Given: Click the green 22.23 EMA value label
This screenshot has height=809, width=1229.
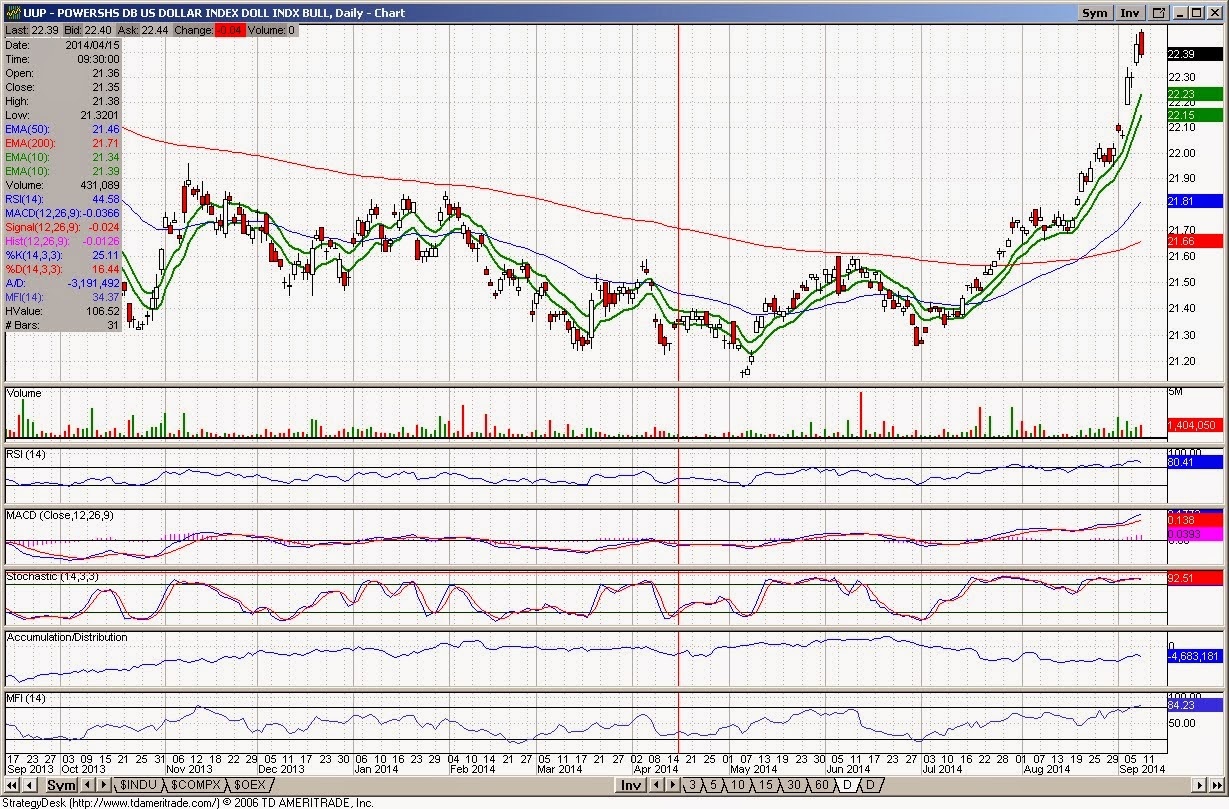Looking at the screenshot, I should [x=1196, y=94].
